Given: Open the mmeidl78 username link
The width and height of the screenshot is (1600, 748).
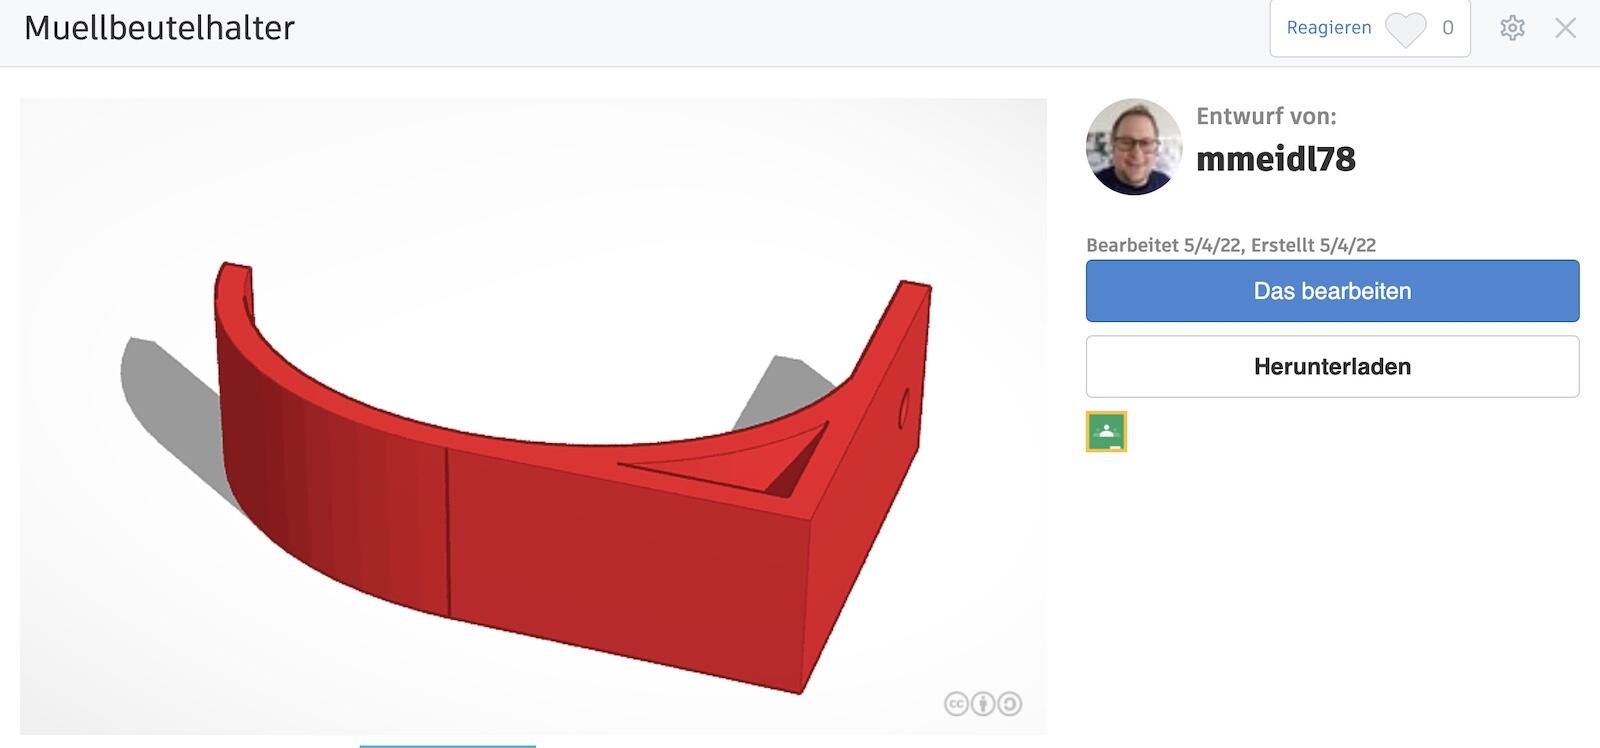Looking at the screenshot, I should [x=1276, y=159].
